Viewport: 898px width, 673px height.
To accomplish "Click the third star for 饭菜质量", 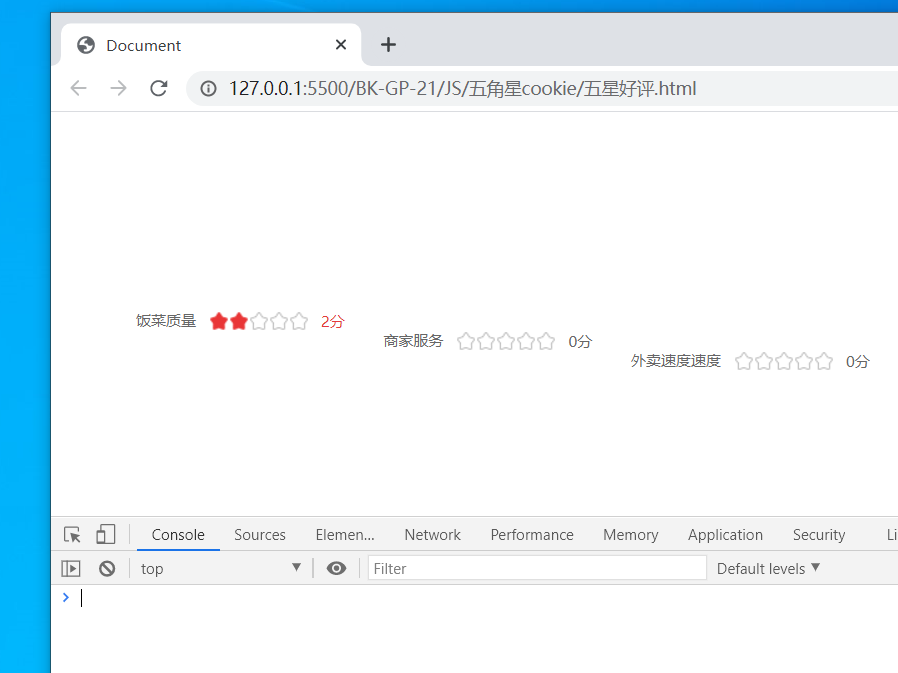I will click(x=259, y=321).
